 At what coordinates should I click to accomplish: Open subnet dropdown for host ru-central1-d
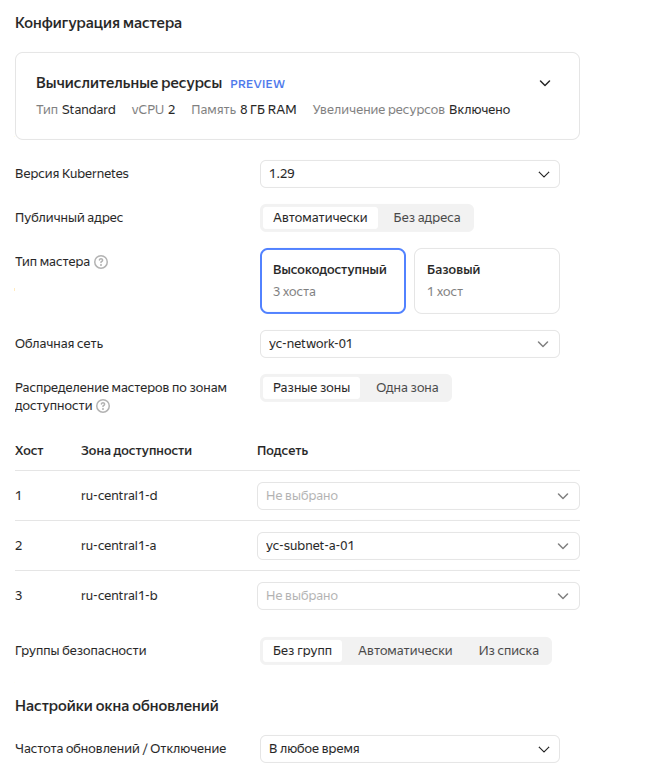click(418, 496)
